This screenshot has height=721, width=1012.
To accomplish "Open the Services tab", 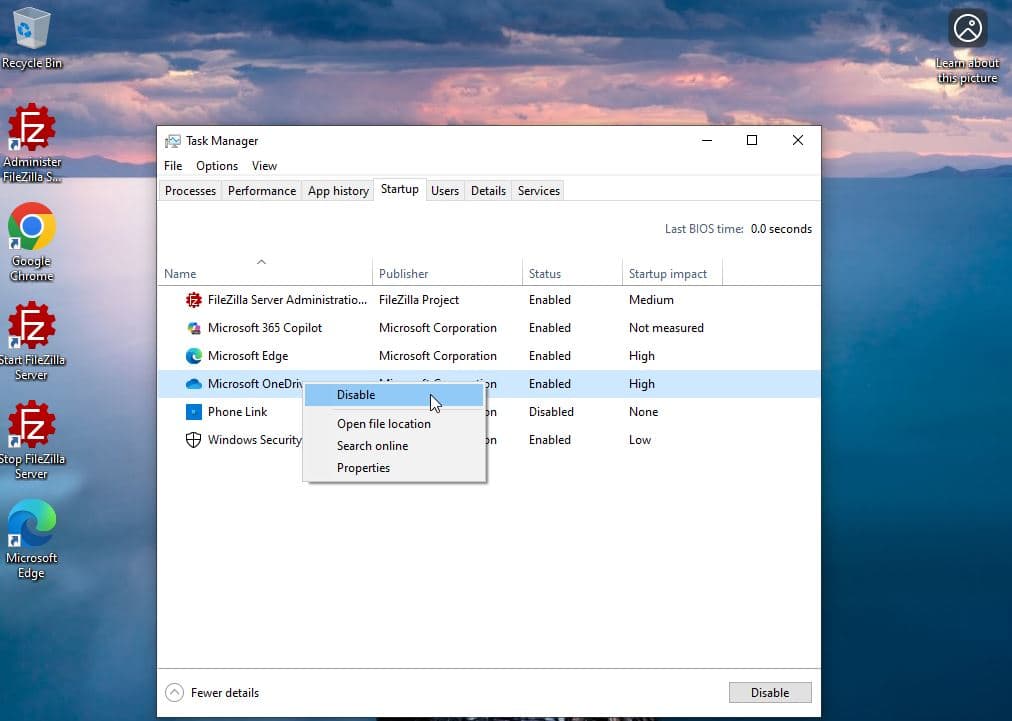I will click(538, 191).
